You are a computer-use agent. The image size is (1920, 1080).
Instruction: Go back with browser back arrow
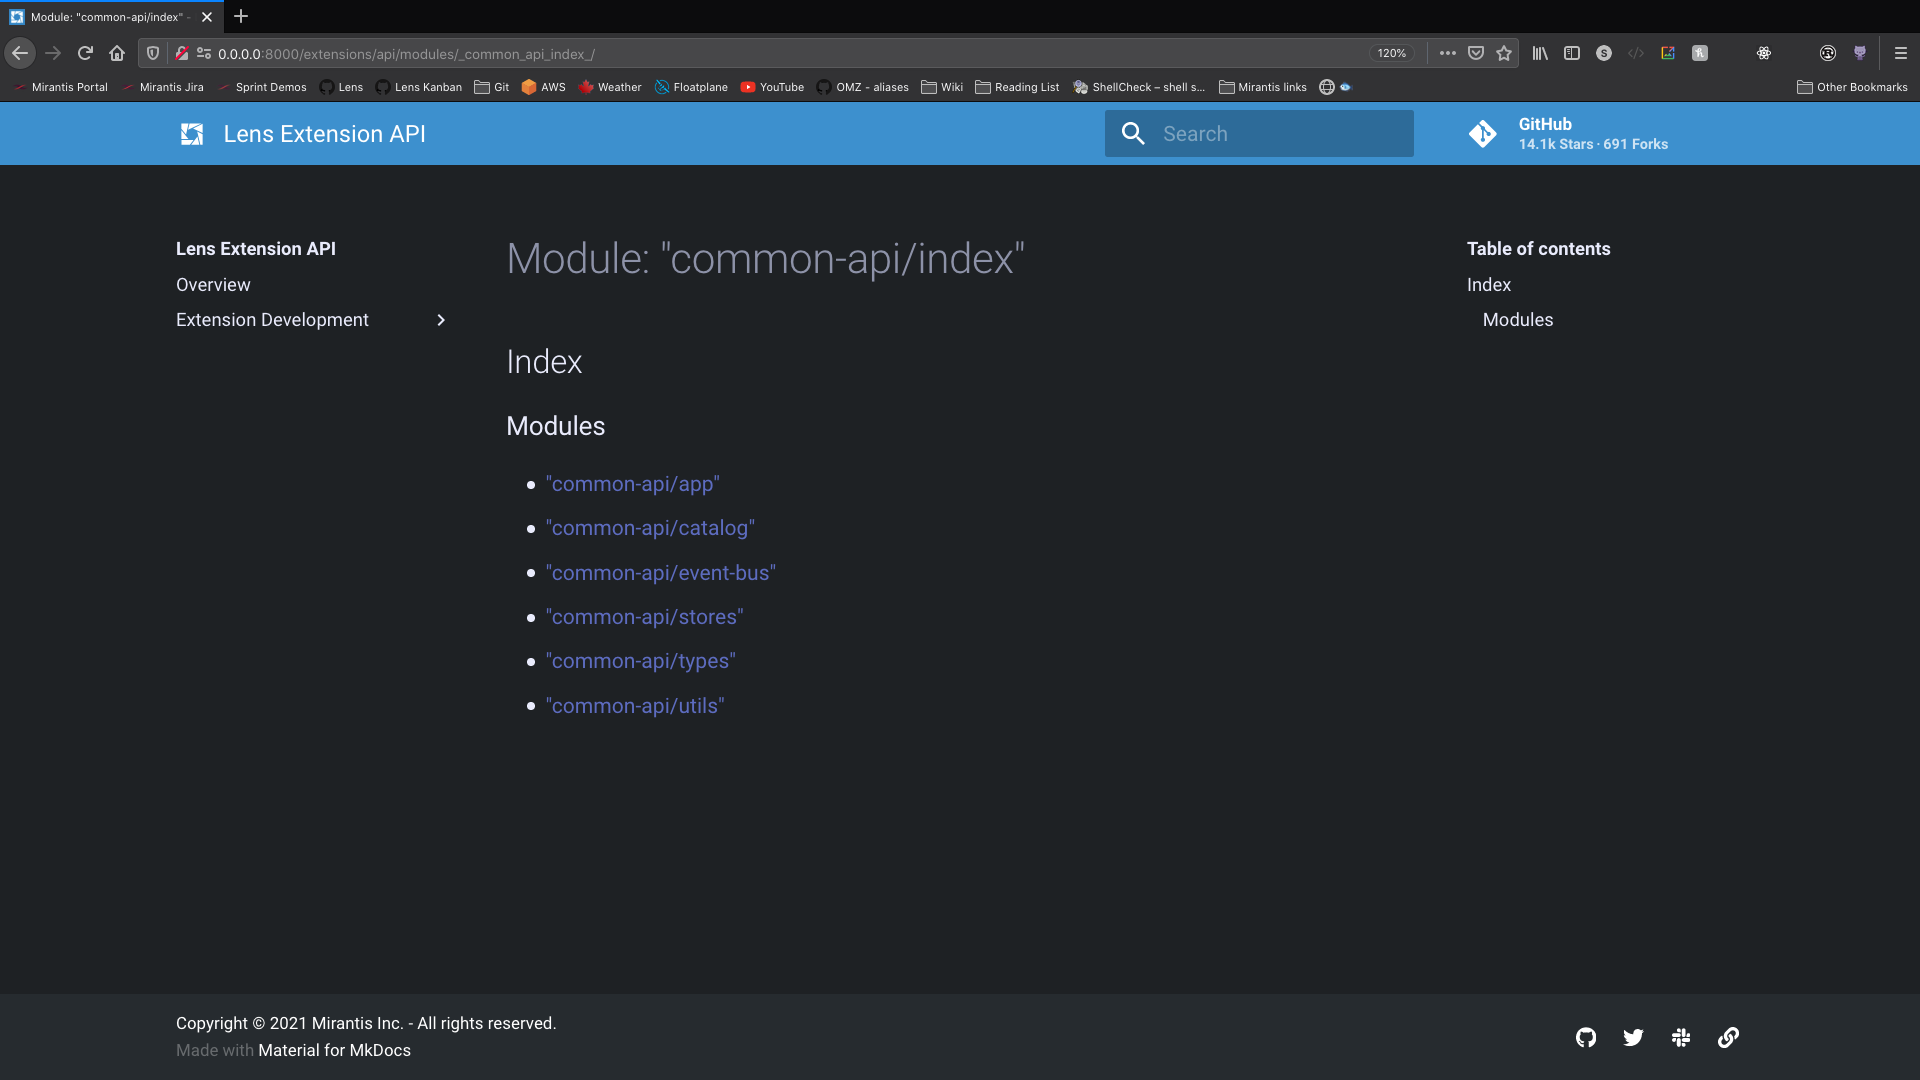click(20, 53)
